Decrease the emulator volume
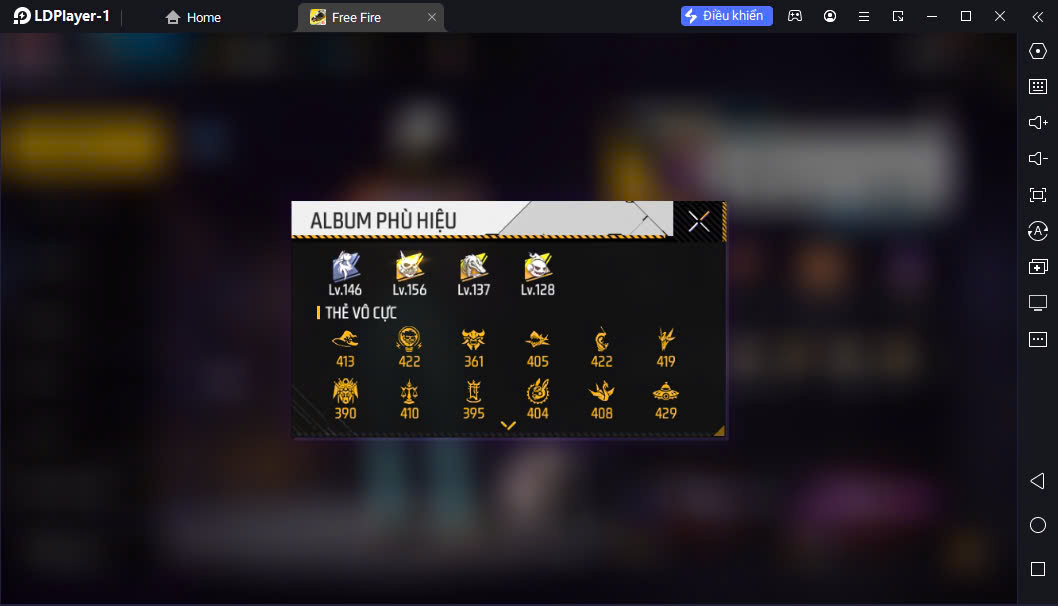1058x606 pixels. (x=1038, y=159)
